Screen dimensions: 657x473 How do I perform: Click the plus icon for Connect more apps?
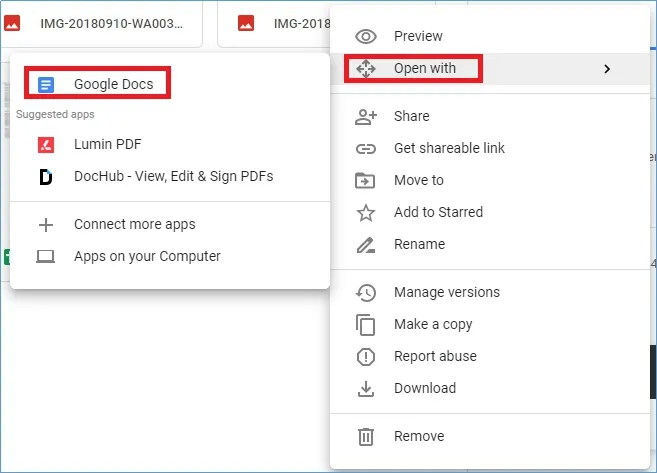46,225
